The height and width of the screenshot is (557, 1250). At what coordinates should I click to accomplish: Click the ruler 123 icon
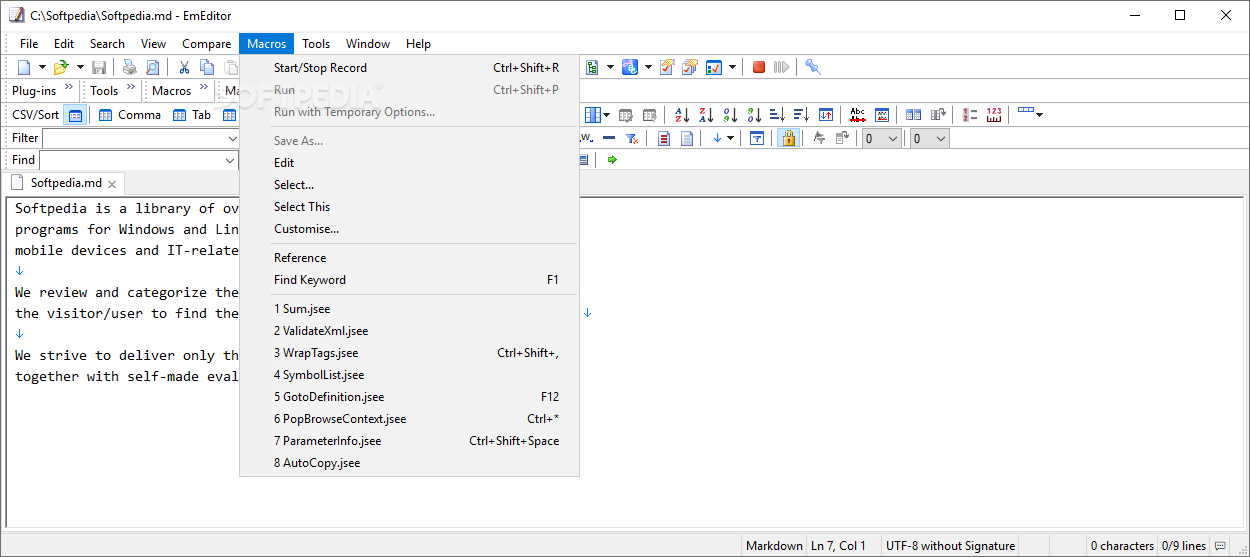[994, 115]
